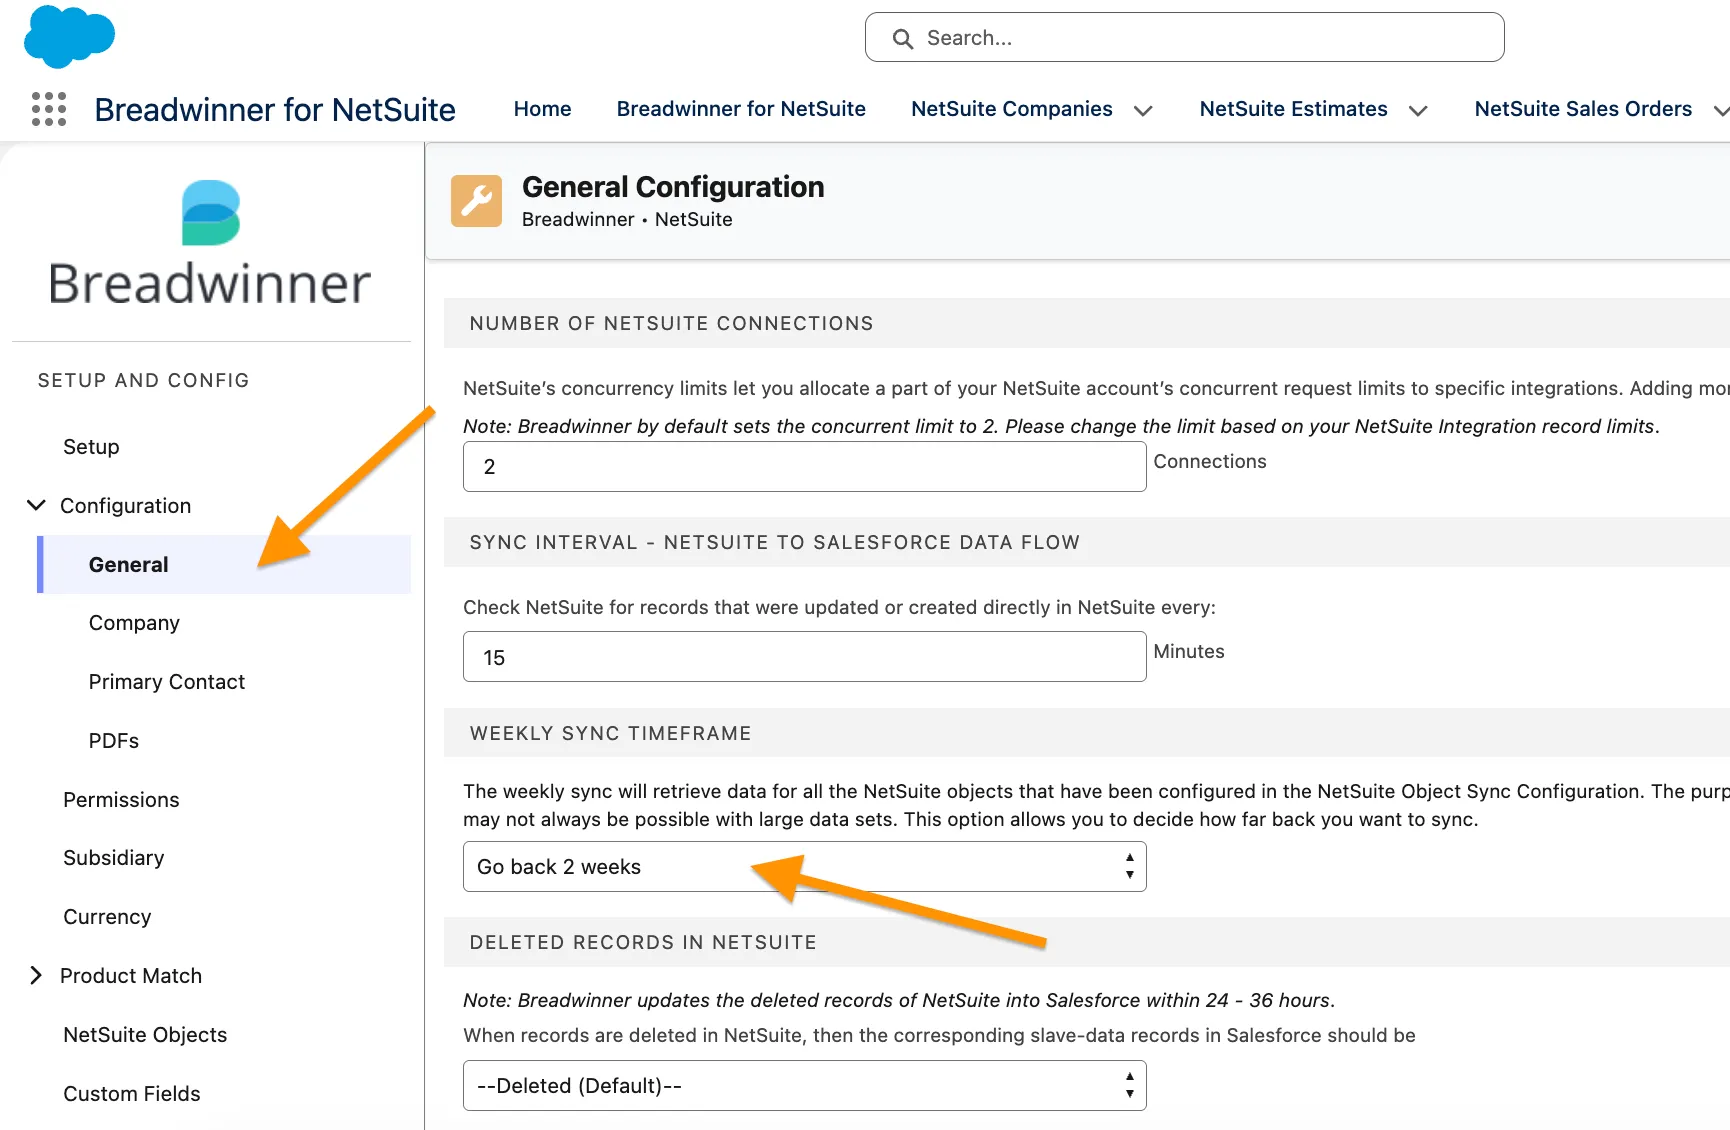Focus the sync interval Minutes input

pos(804,657)
